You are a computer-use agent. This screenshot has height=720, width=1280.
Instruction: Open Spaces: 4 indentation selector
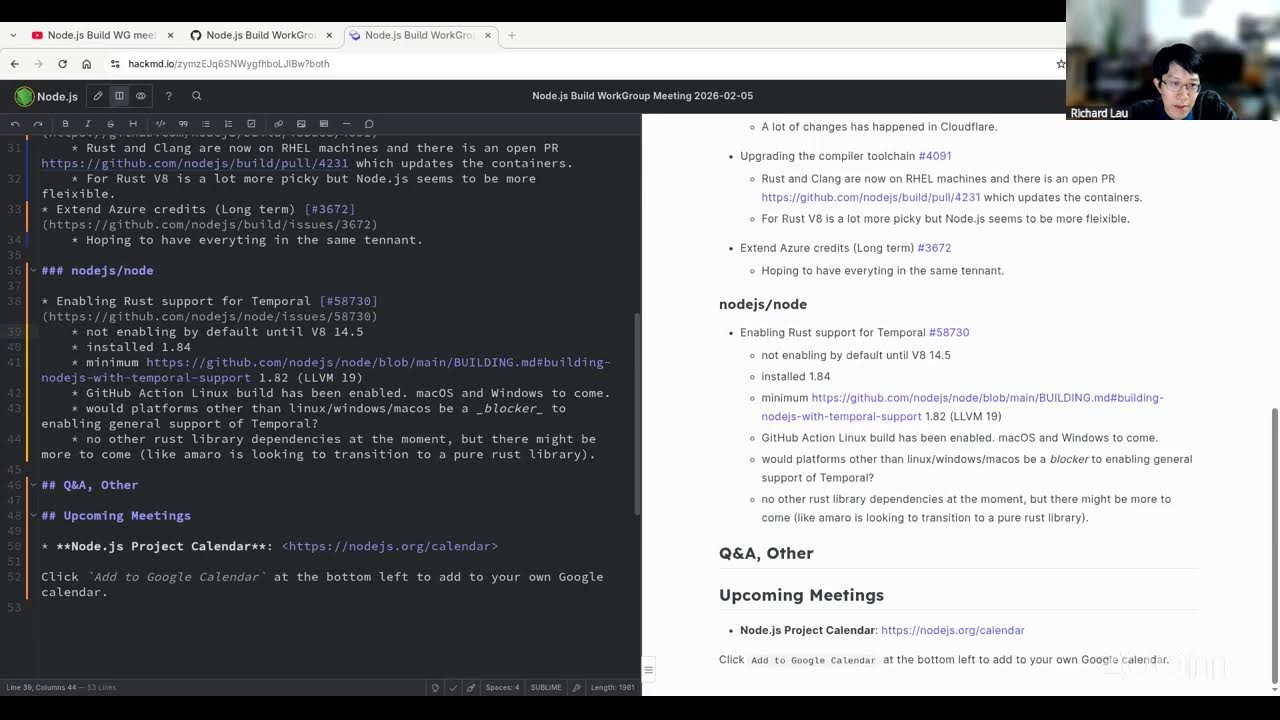coord(502,688)
